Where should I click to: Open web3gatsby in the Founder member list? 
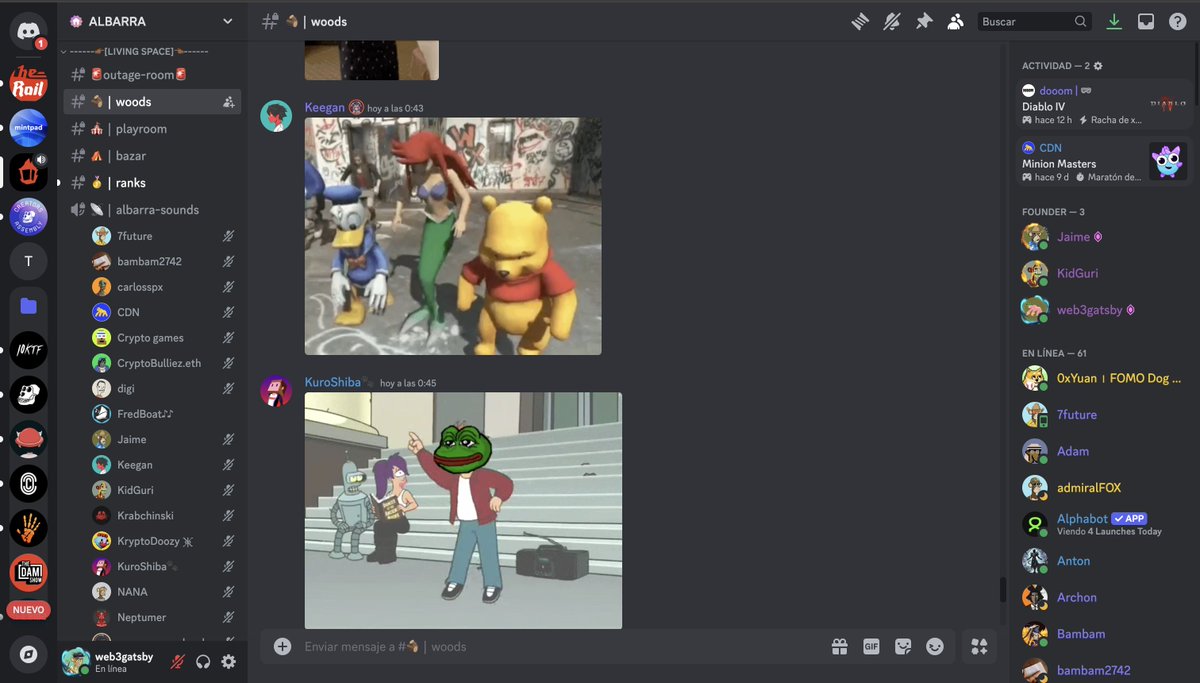[1105, 310]
